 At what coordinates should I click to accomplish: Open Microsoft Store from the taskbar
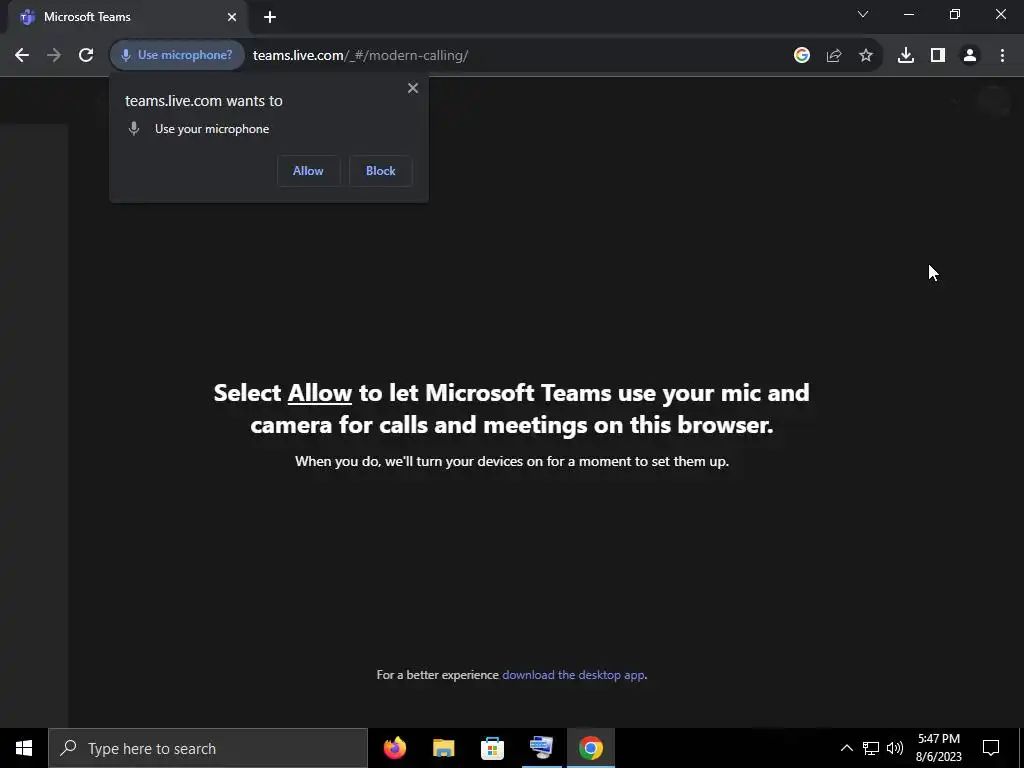point(492,748)
